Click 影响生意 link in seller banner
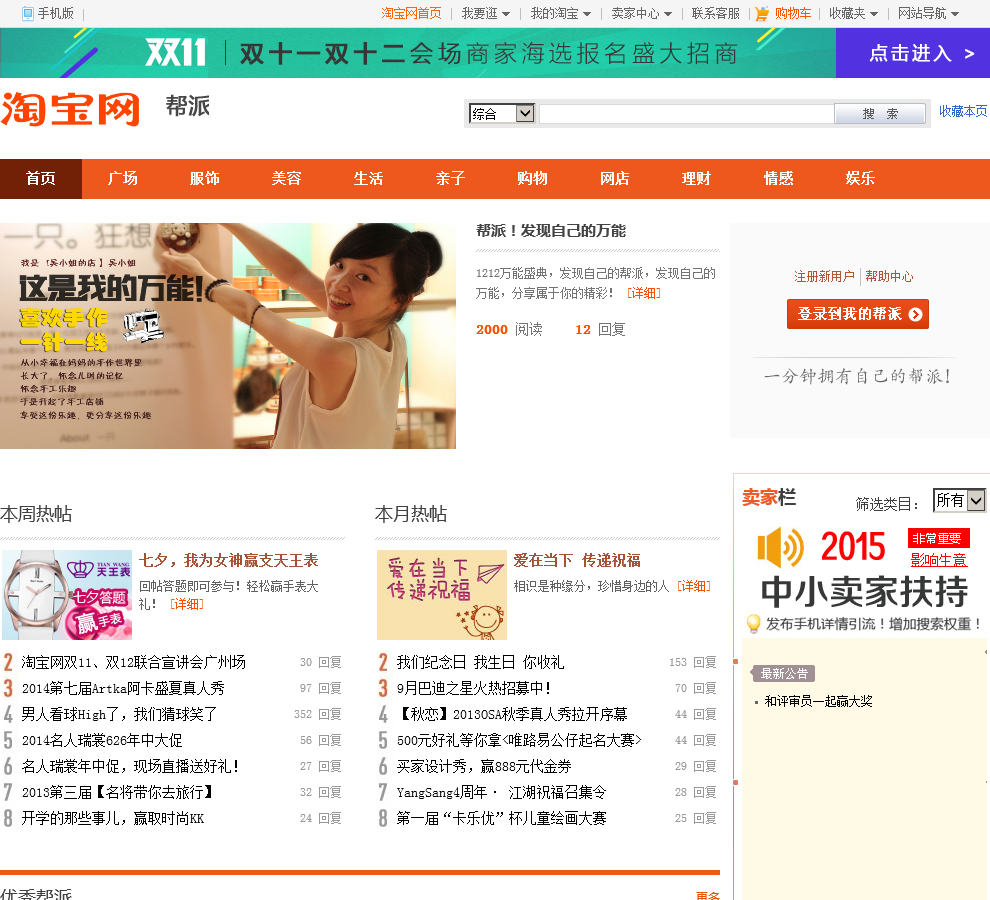 [x=939, y=560]
